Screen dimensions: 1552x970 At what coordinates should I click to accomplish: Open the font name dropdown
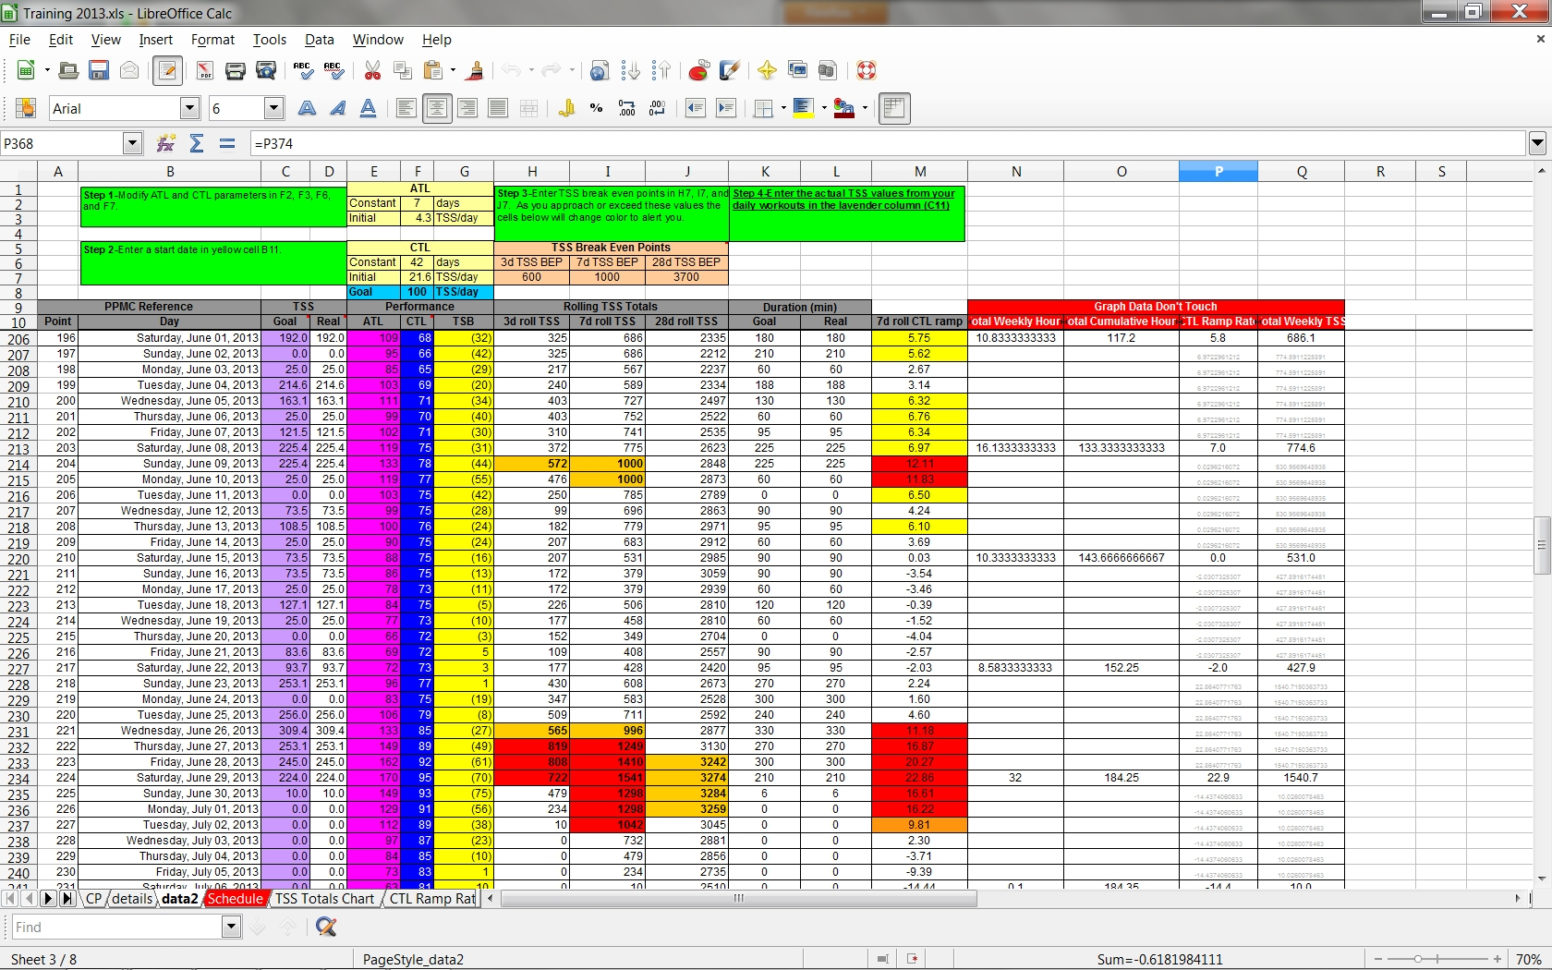191,108
